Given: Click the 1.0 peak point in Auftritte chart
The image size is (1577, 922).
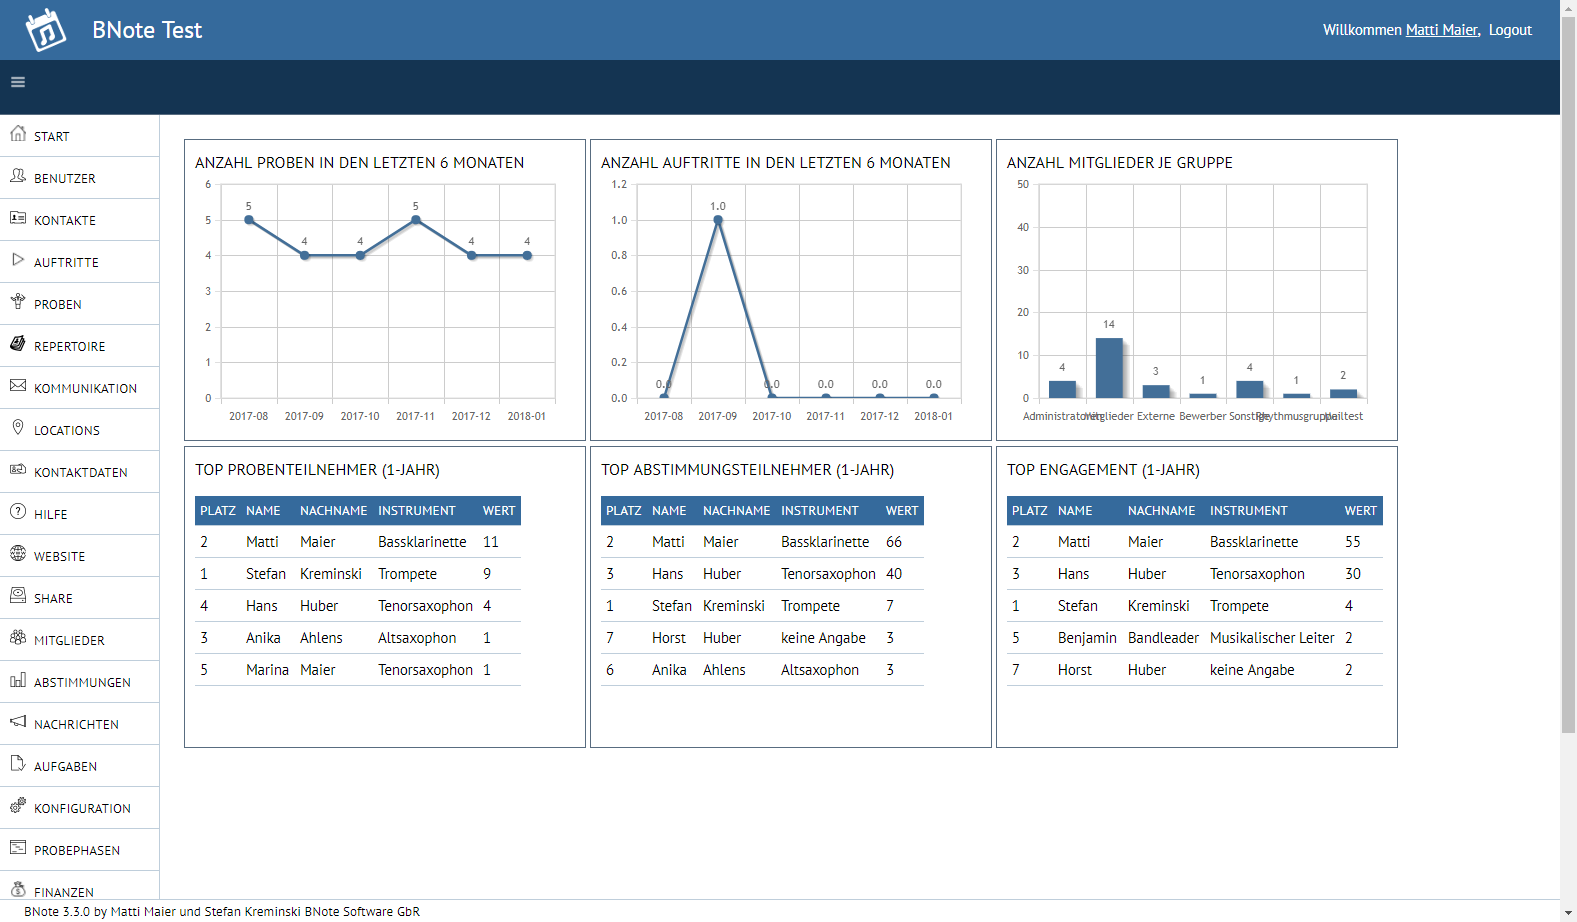Looking at the screenshot, I should click(x=718, y=220).
